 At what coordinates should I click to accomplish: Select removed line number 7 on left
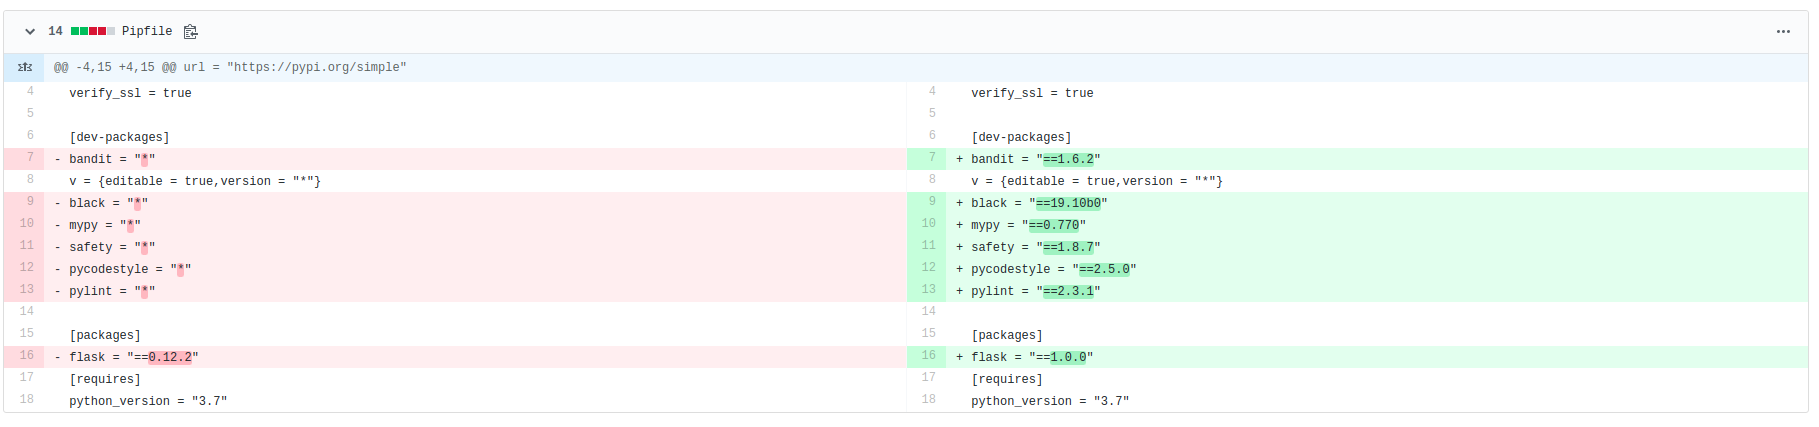[x=30, y=158]
